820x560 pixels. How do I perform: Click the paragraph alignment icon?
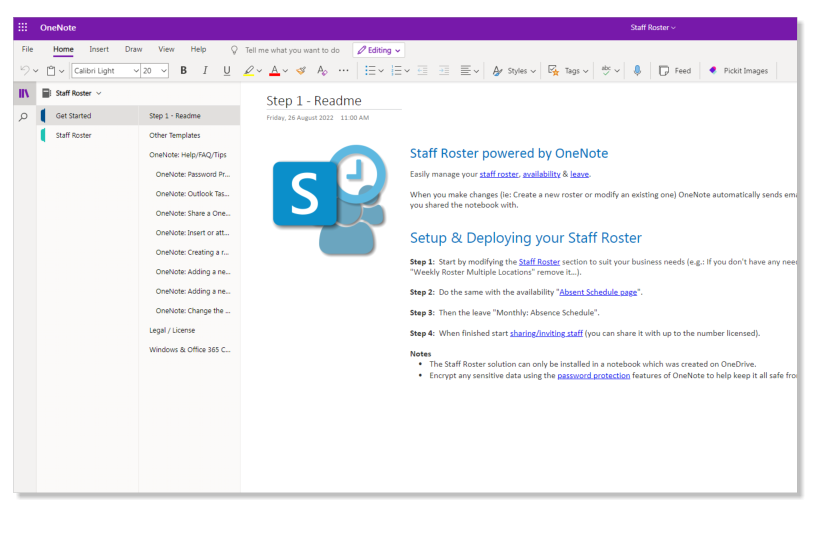465,71
